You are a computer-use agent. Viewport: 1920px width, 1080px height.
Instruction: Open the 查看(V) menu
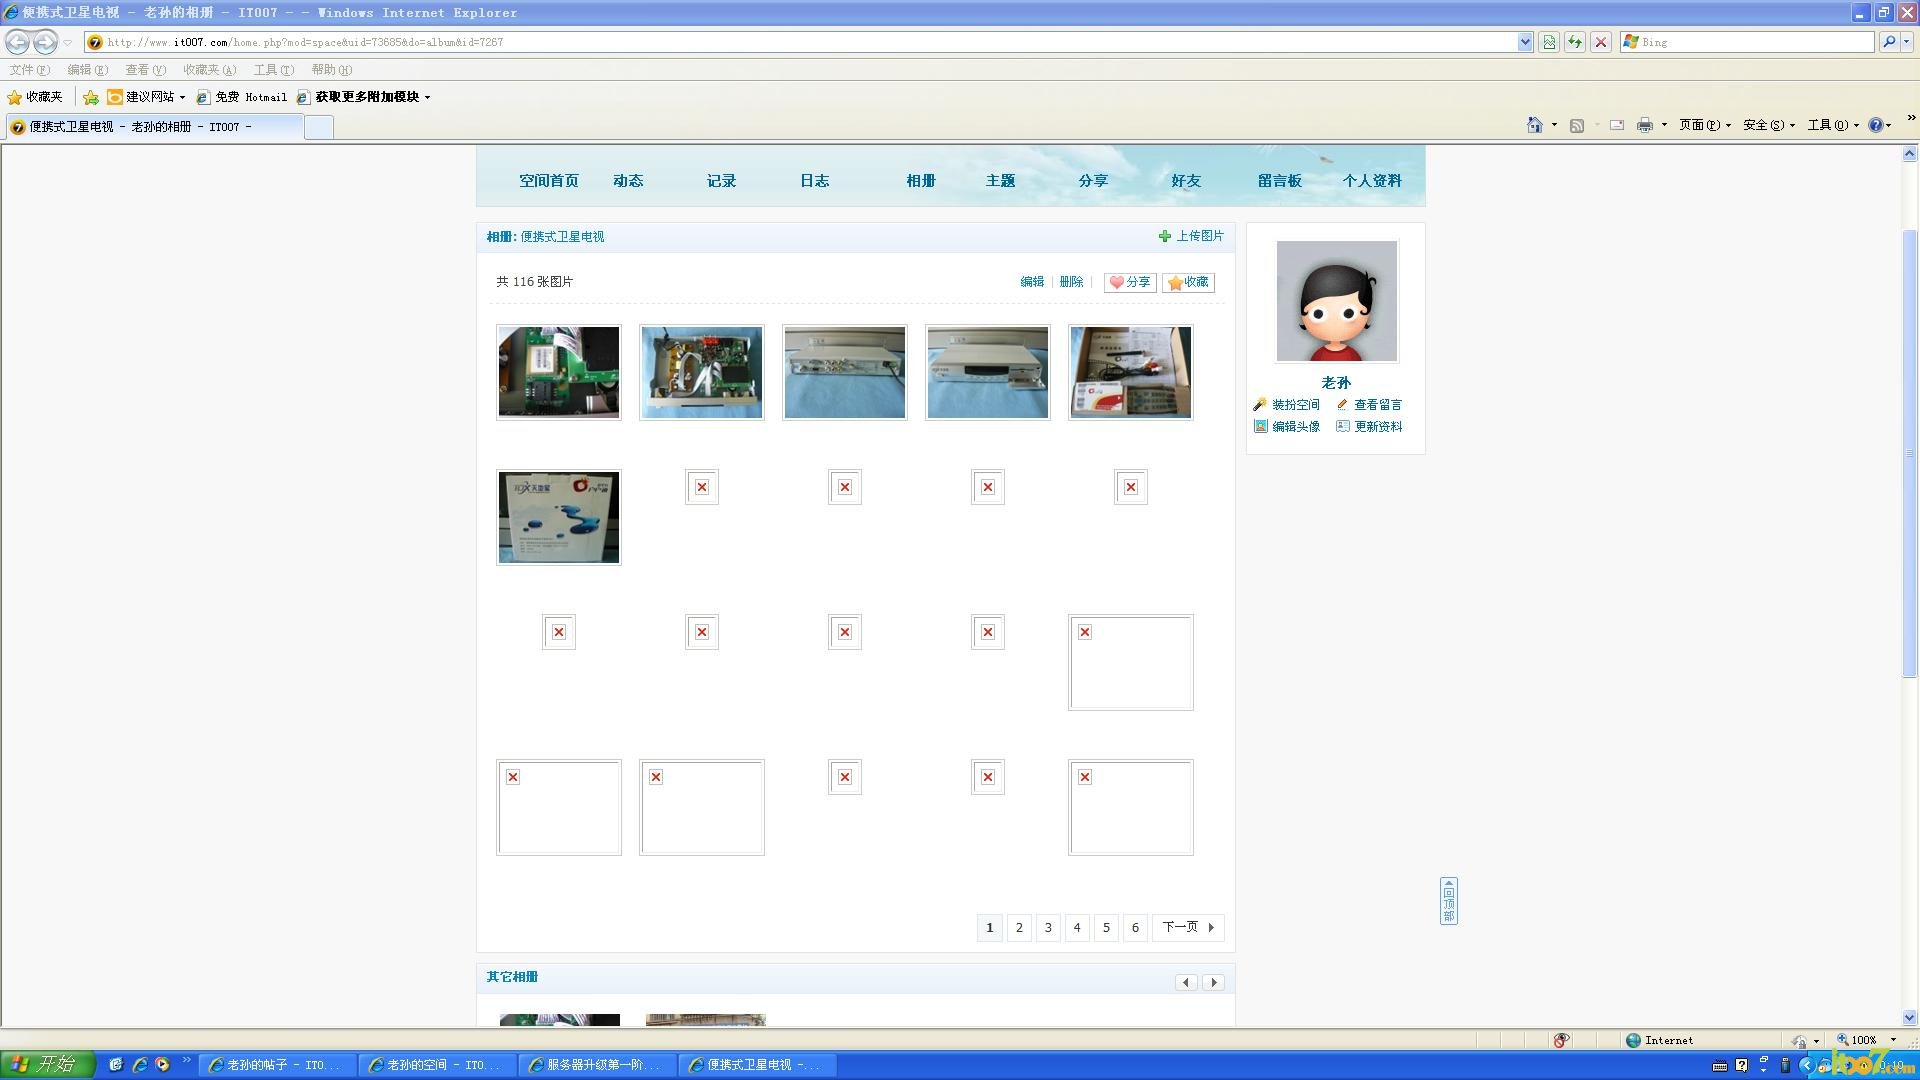(145, 70)
